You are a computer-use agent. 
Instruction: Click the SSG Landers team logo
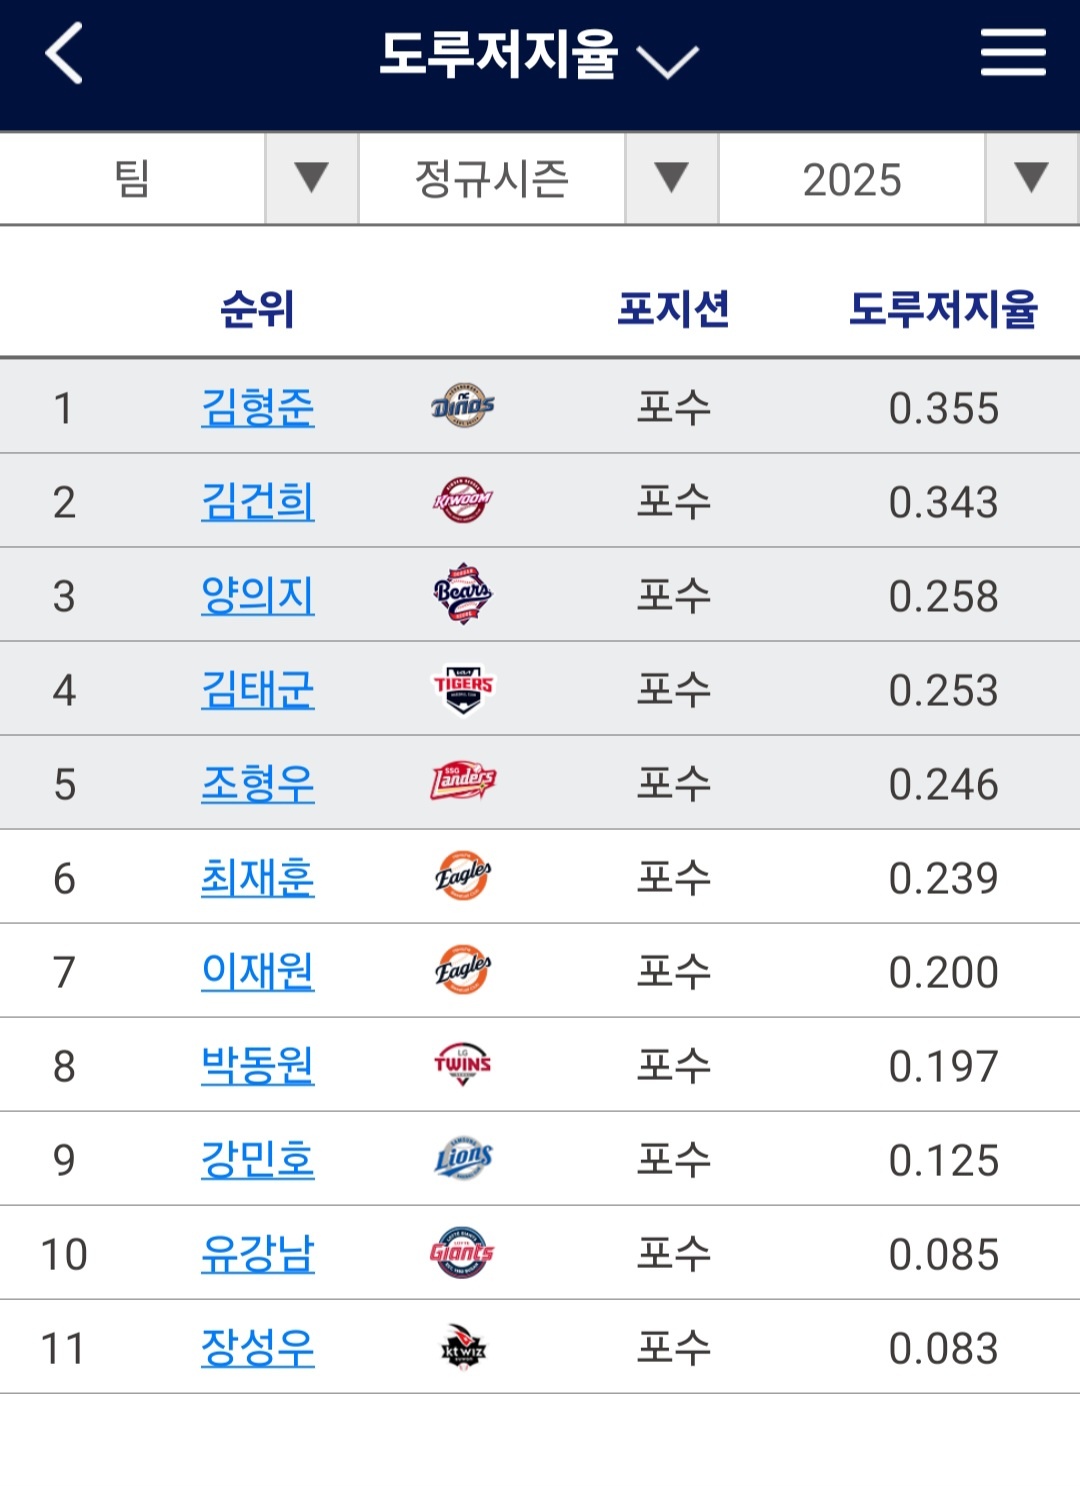tap(463, 782)
